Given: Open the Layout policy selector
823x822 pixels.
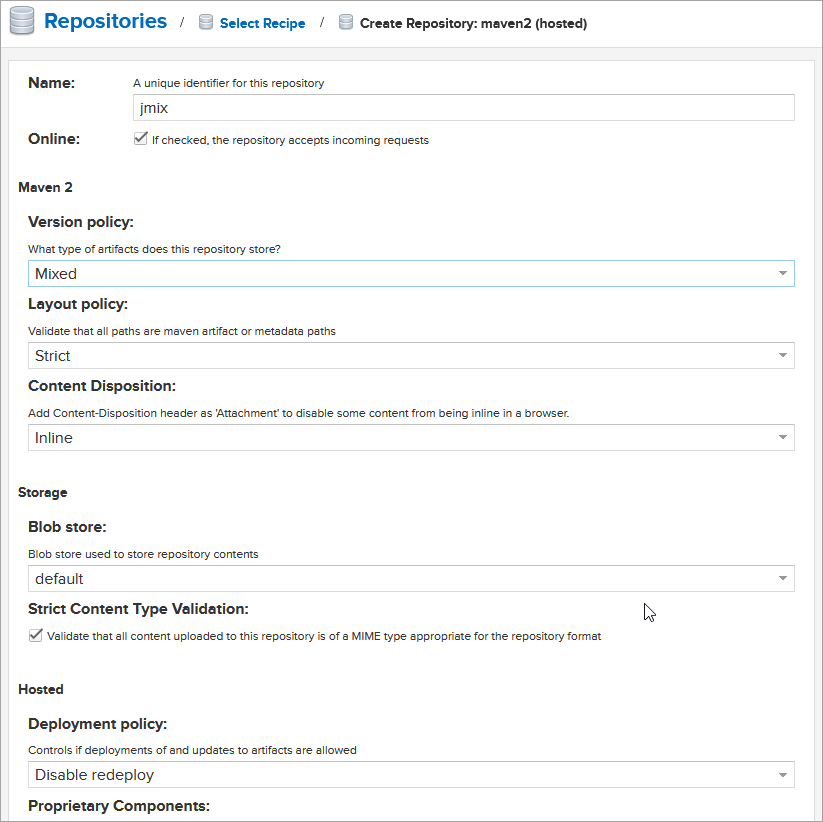Looking at the screenshot, I should point(410,355).
